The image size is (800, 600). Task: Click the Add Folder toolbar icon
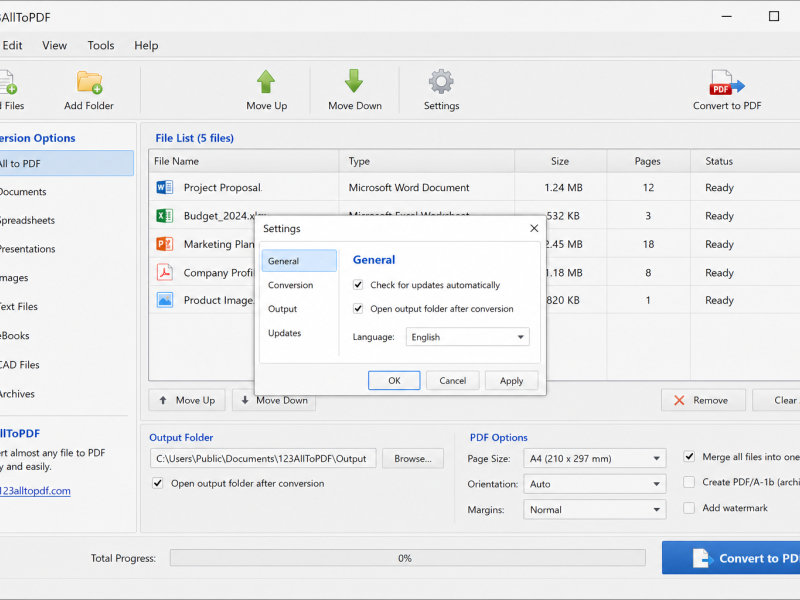[x=89, y=82]
